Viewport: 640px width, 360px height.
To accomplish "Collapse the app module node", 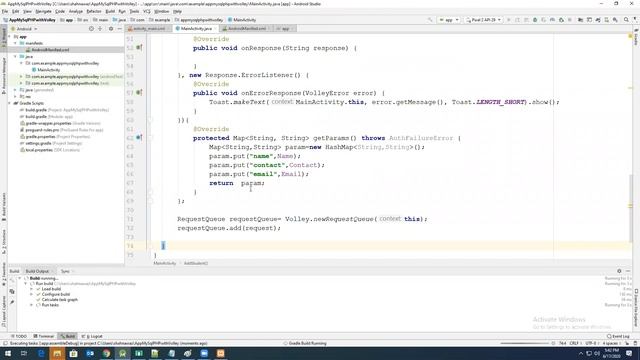I will click(10, 36).
